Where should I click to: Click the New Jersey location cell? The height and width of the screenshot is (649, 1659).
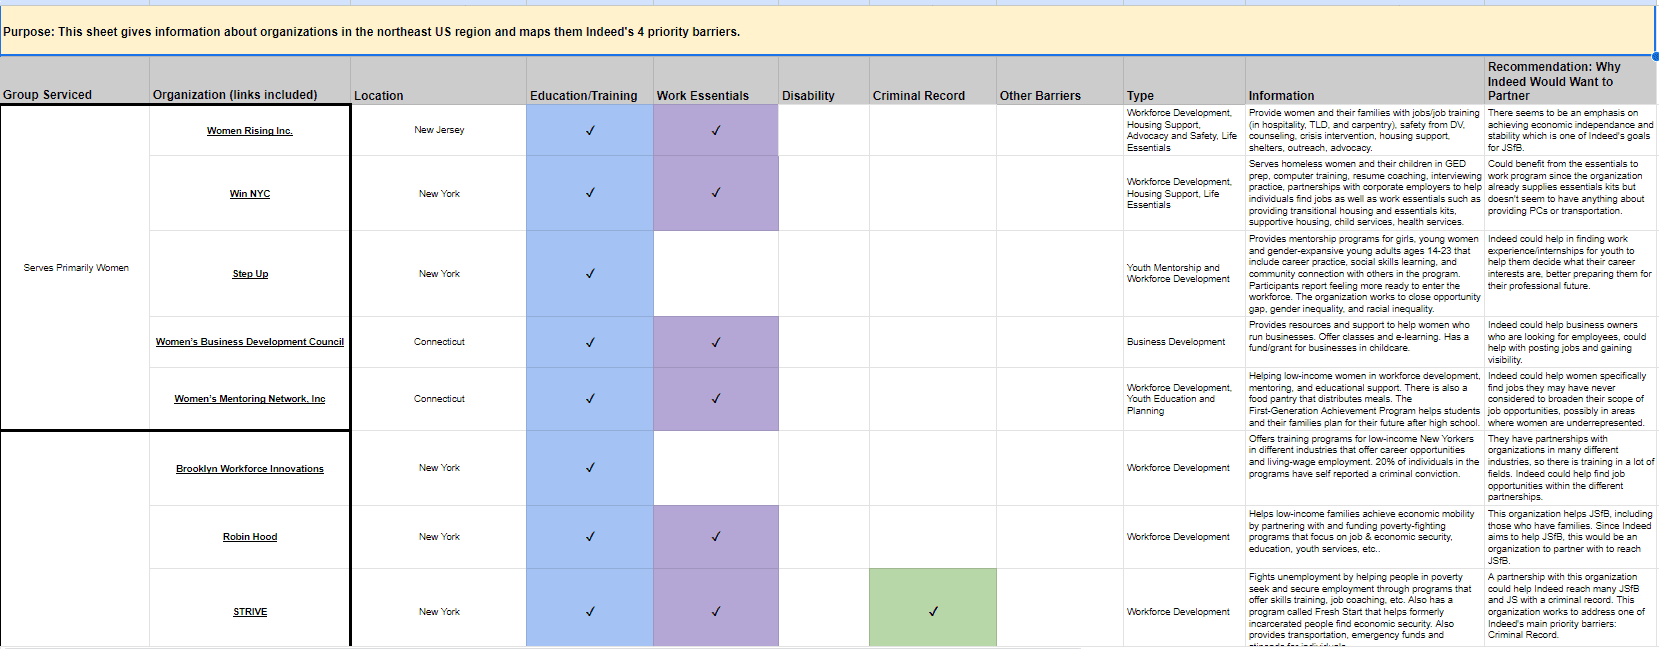click(x=438, y=130)
